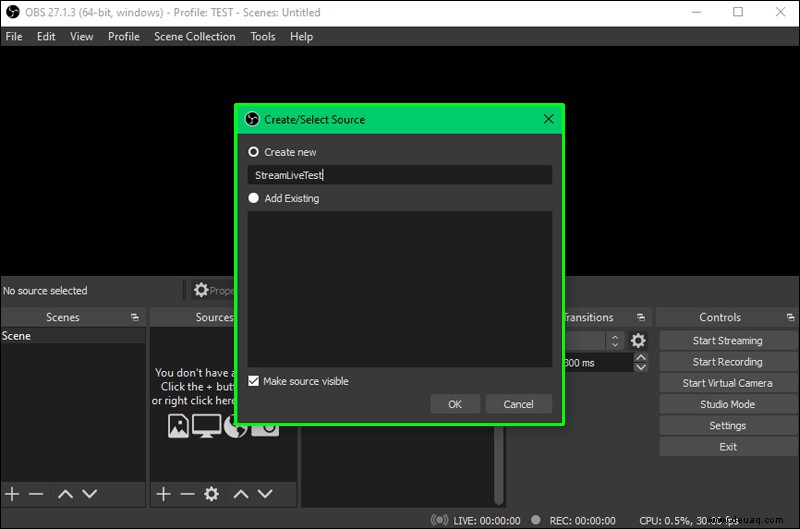Open transition properties gear icon
This screenshot has width=800, height=529.
tap(638, 340)
